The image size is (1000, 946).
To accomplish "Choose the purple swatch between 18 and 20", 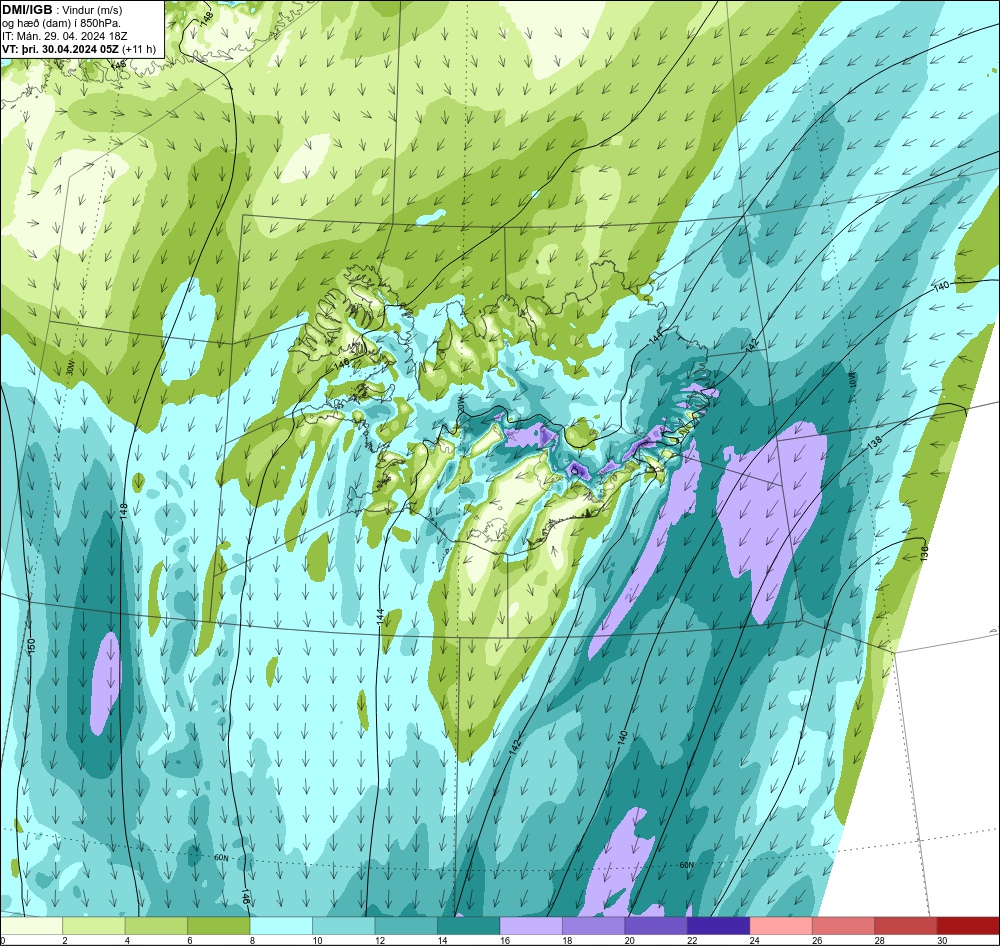I will 594,925.
